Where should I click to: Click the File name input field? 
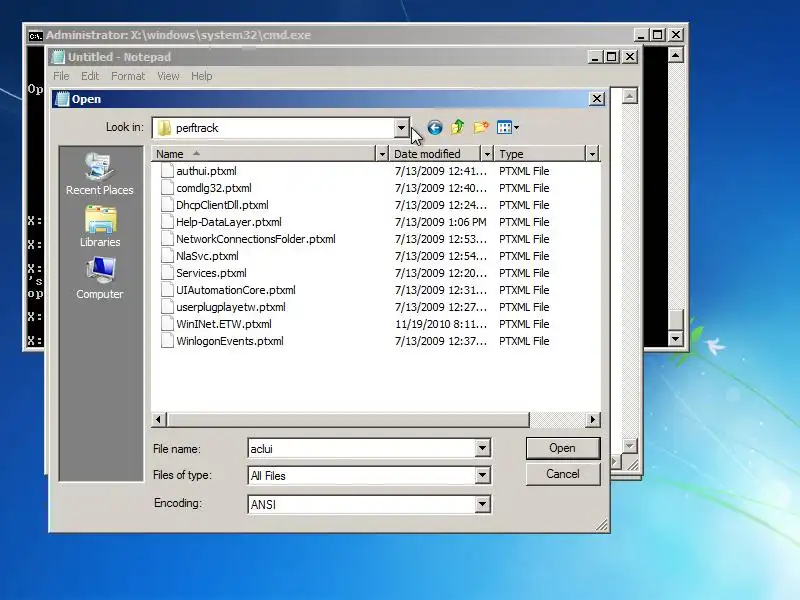362,448
